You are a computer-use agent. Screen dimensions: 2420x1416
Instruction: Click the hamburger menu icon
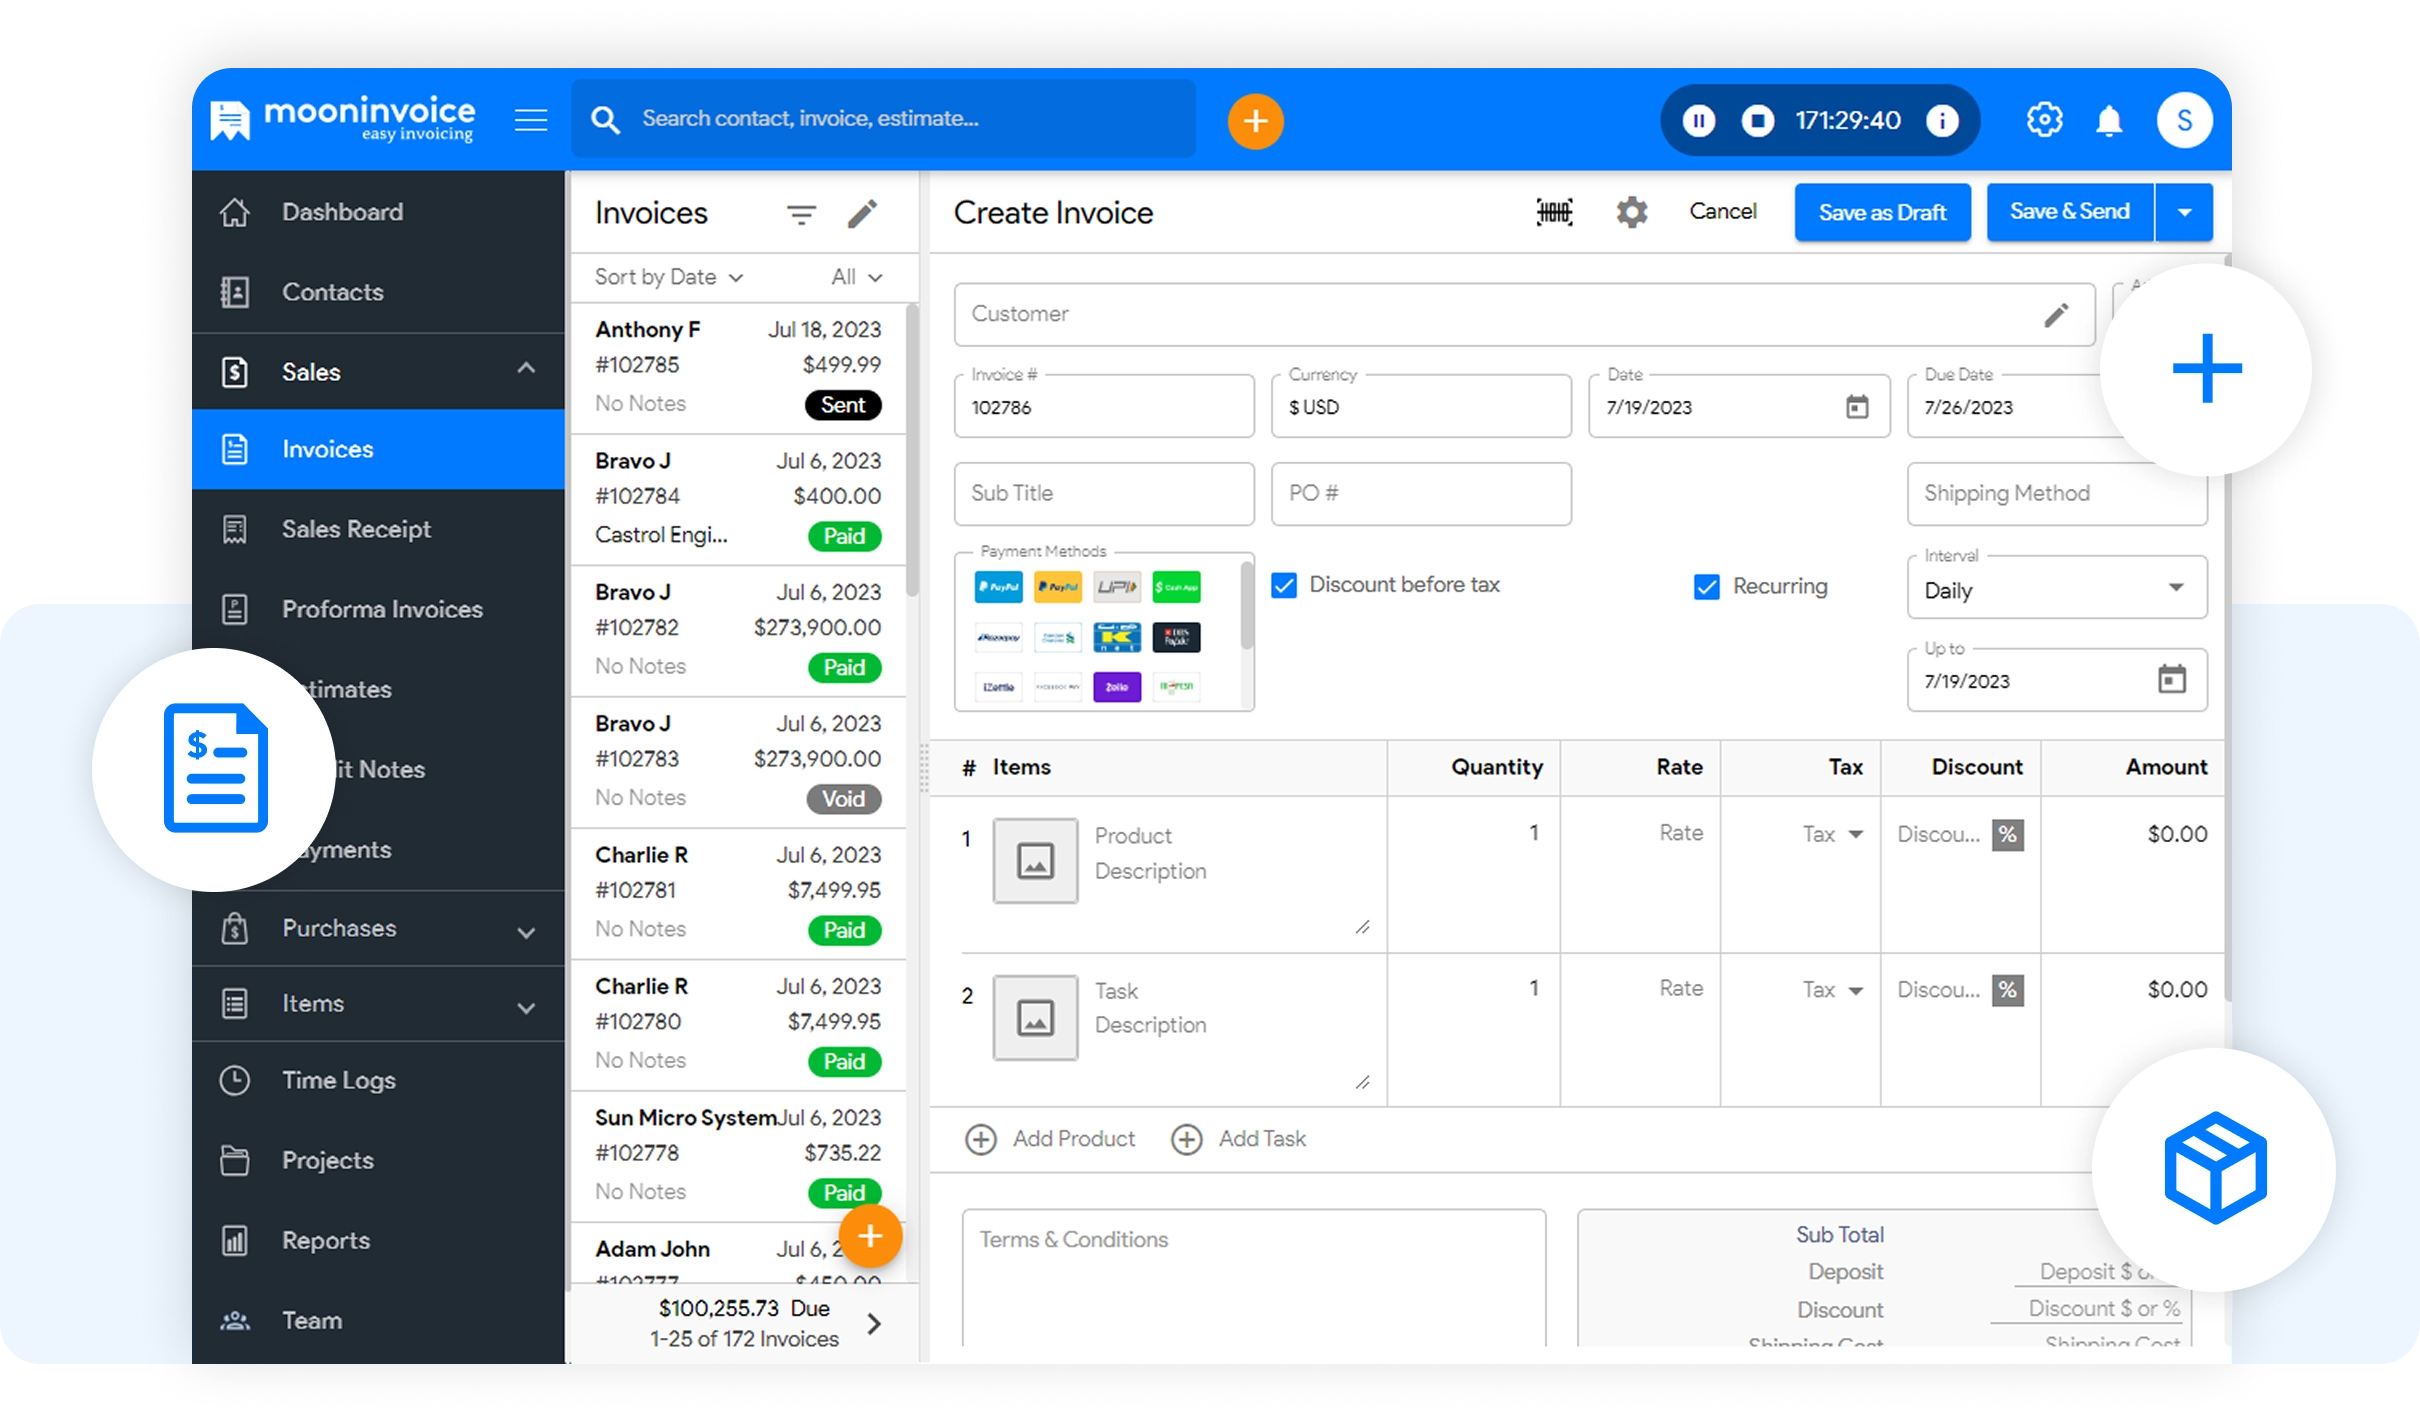[531, 121]
